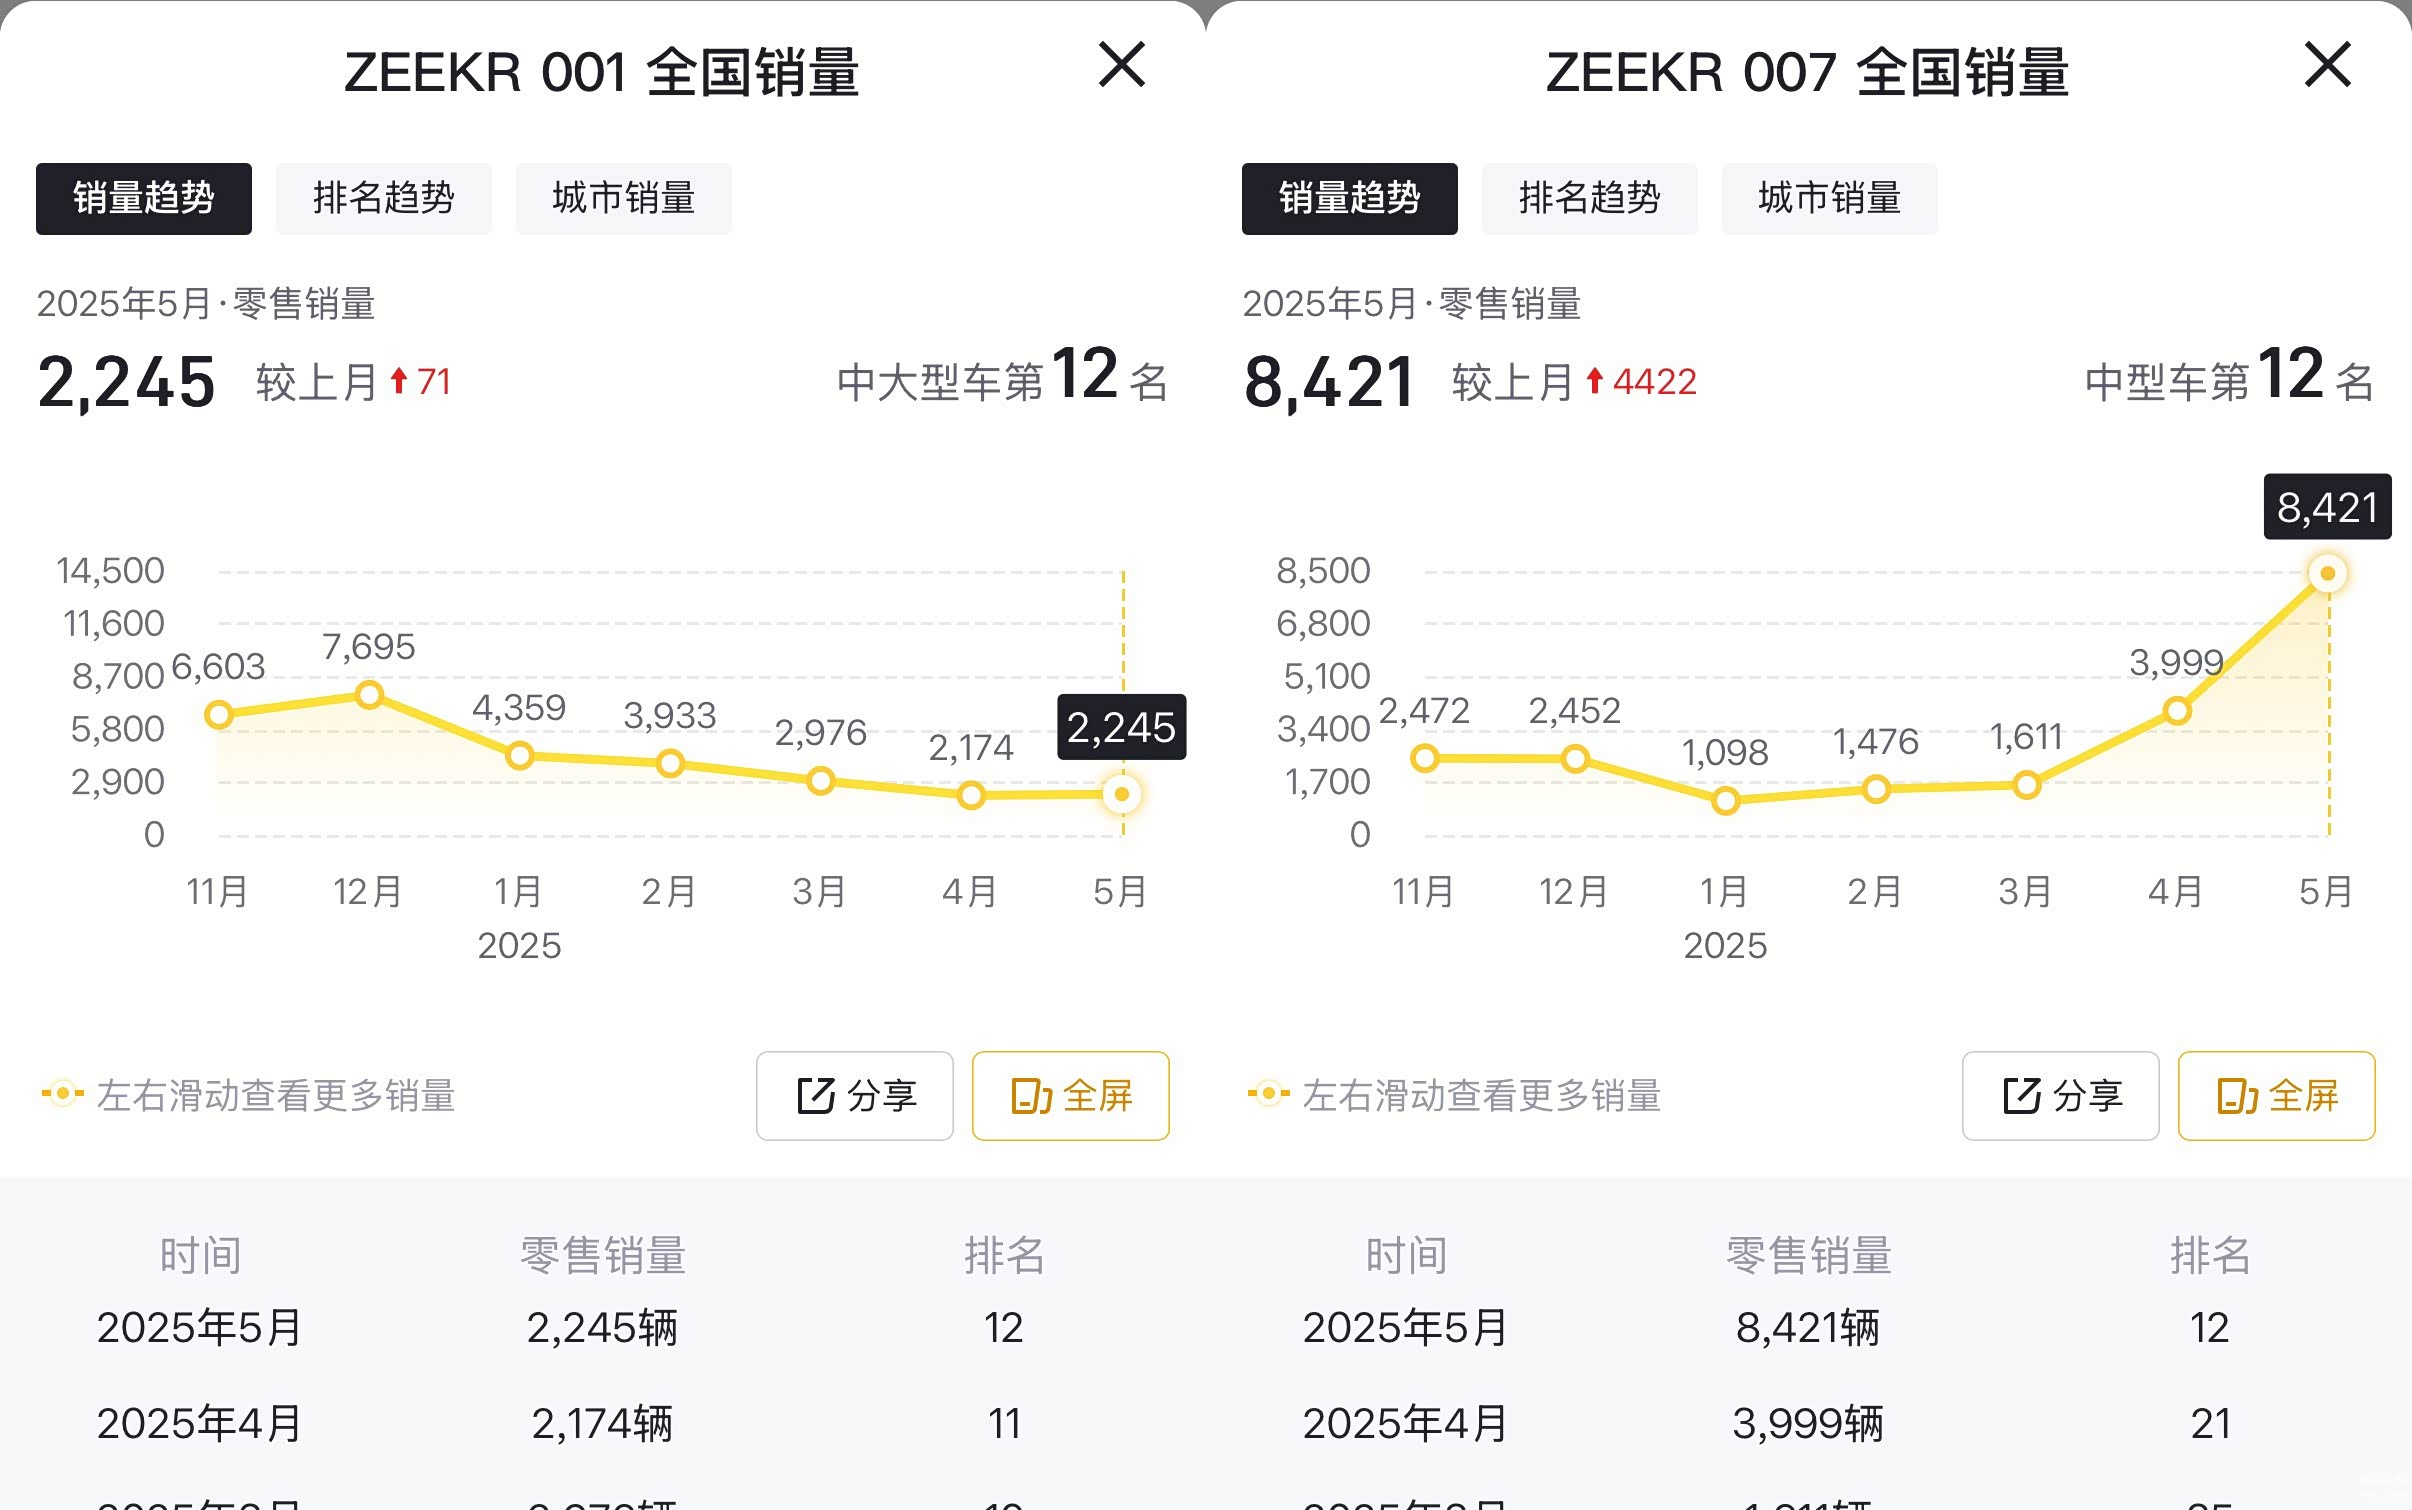This screenshot has height=1510, width=2412.
Task: Select 销量趋势 tab in ZEEKR 007 panel
Action: click(x=1349, y=198)
